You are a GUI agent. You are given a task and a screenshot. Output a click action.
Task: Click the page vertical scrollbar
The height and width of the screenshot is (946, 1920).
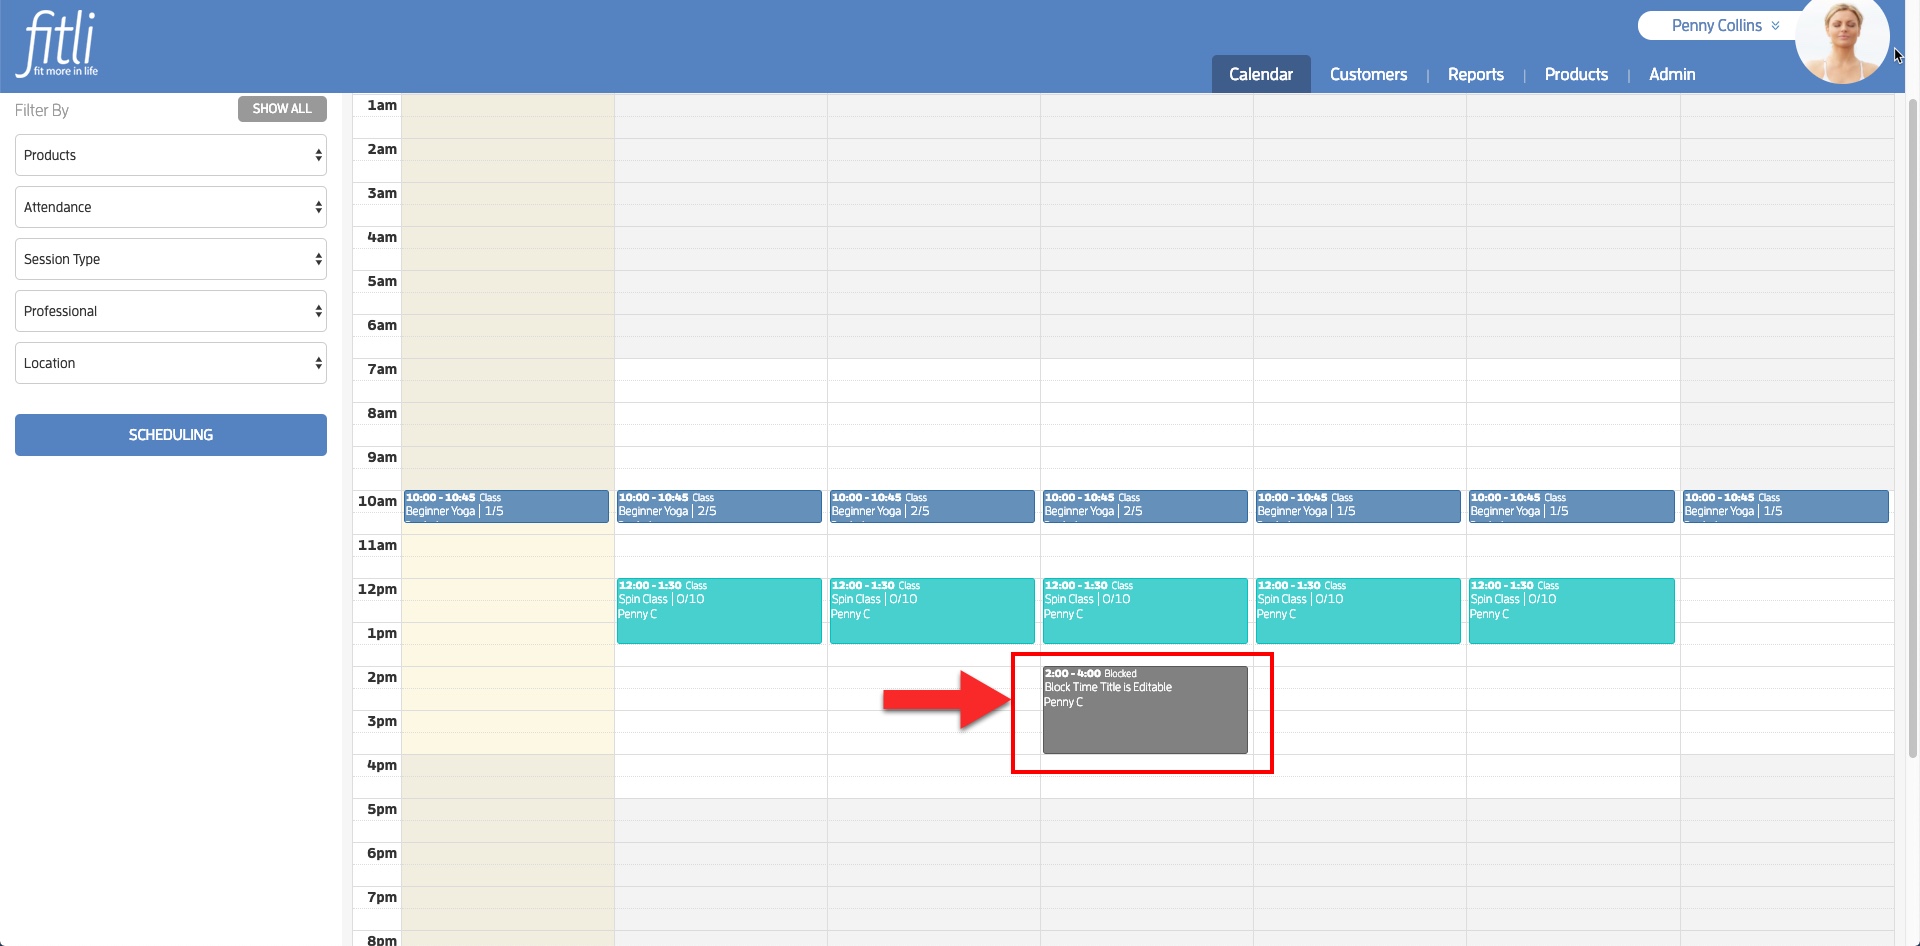point(1912,430)
